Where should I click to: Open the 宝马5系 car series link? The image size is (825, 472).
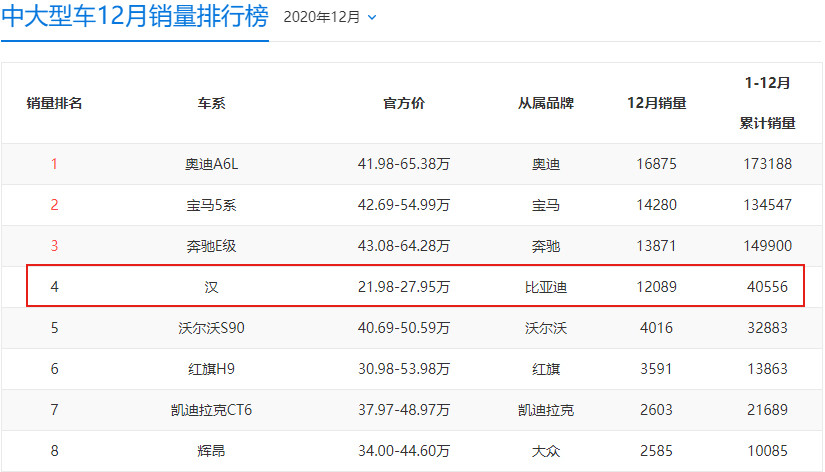click(212, 205)
